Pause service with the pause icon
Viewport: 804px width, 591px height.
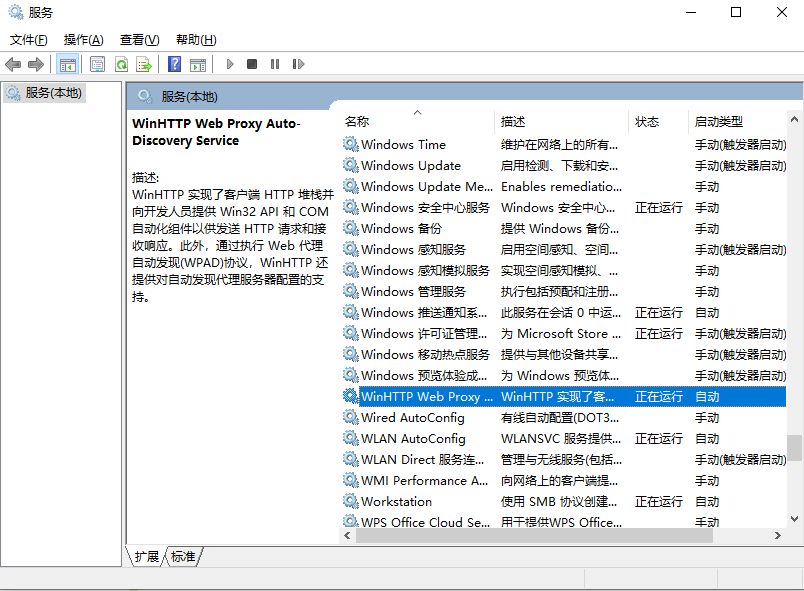[275, 64]
